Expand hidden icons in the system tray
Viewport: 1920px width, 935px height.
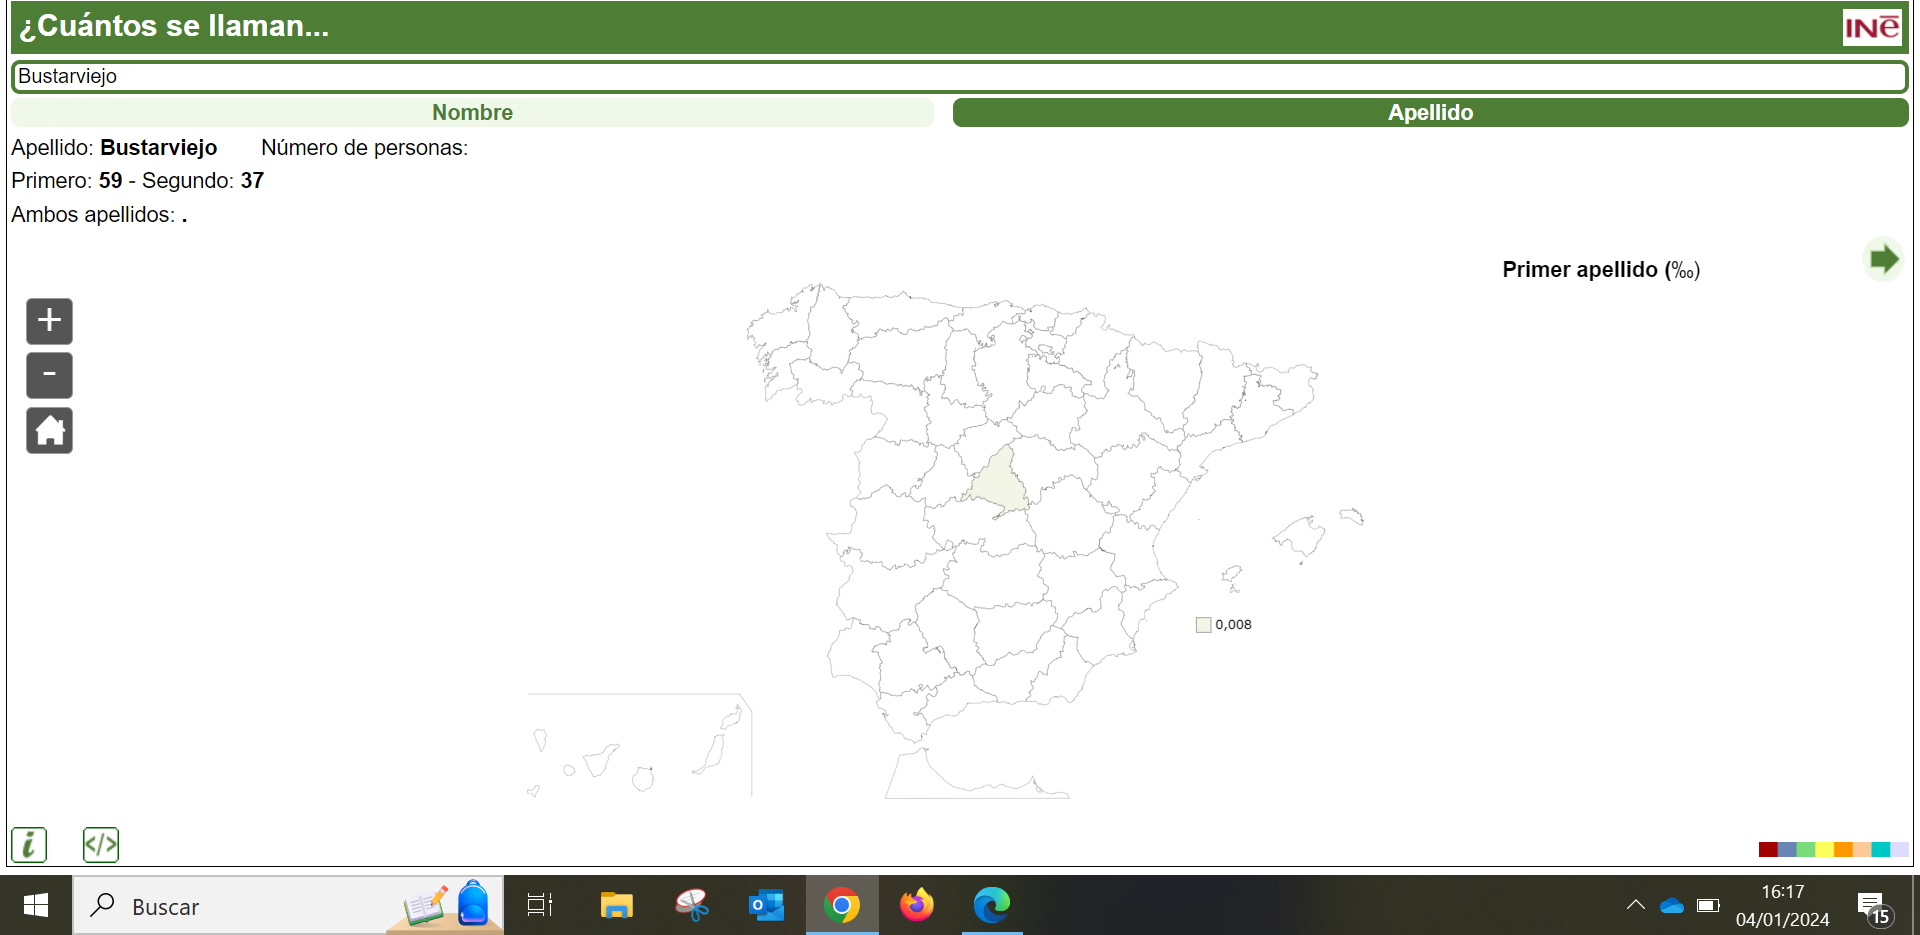click(1636, 906)
